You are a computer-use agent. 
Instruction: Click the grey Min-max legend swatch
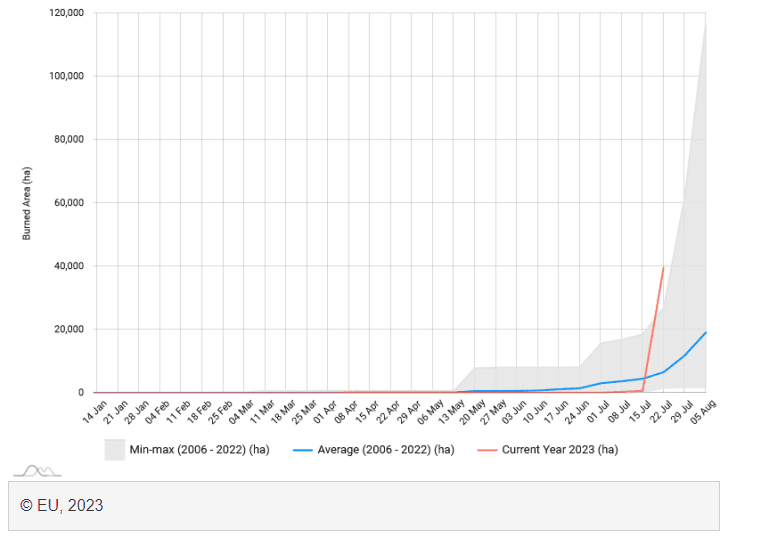click(114, 450)
